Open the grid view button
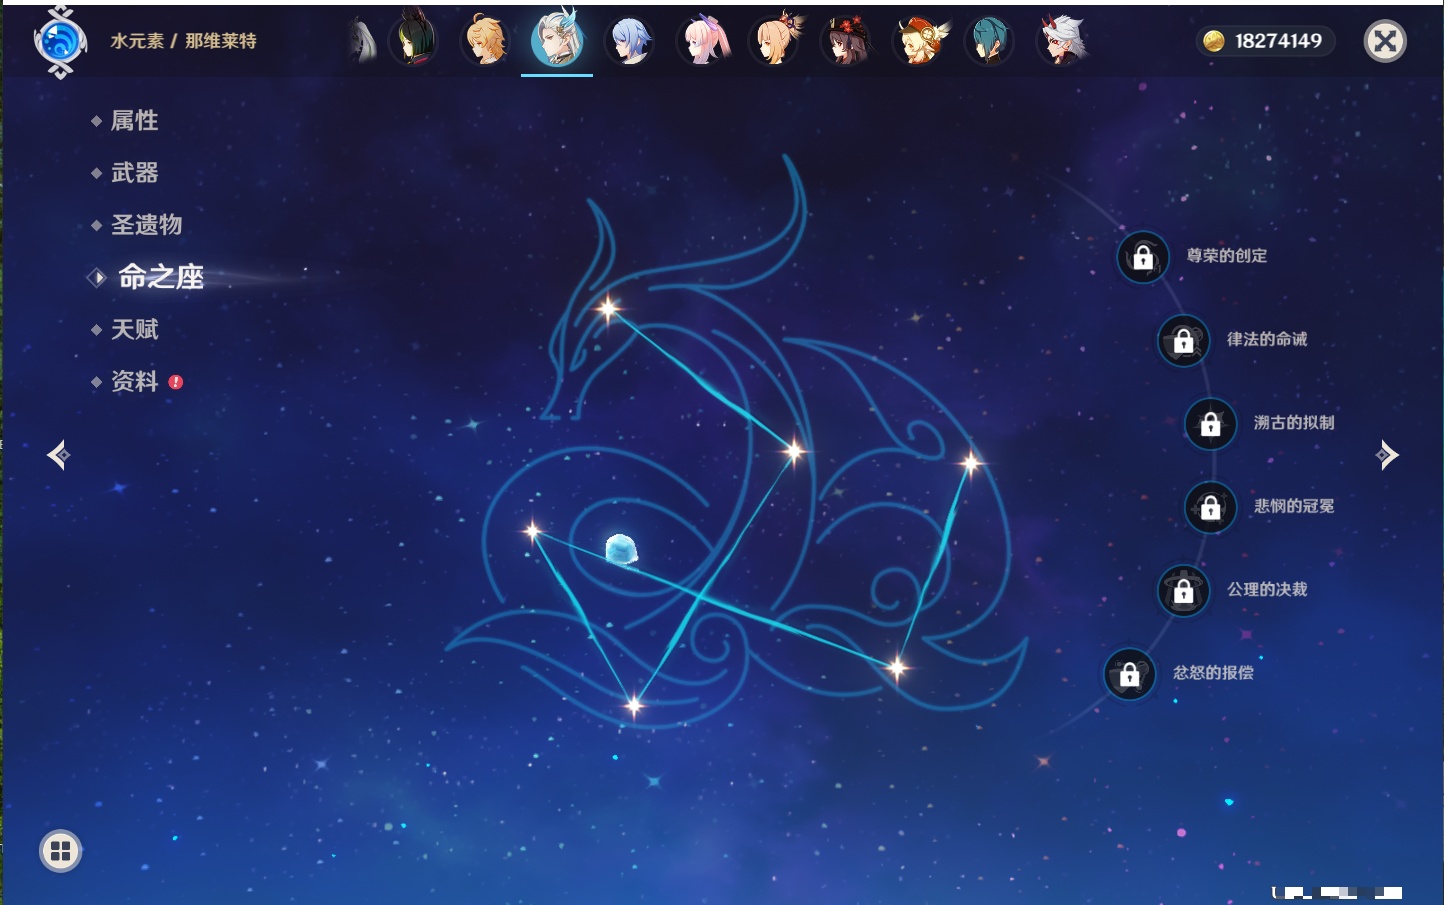Image resolution: width=1444 pixels, height=905 pixels. click(60, 851)
